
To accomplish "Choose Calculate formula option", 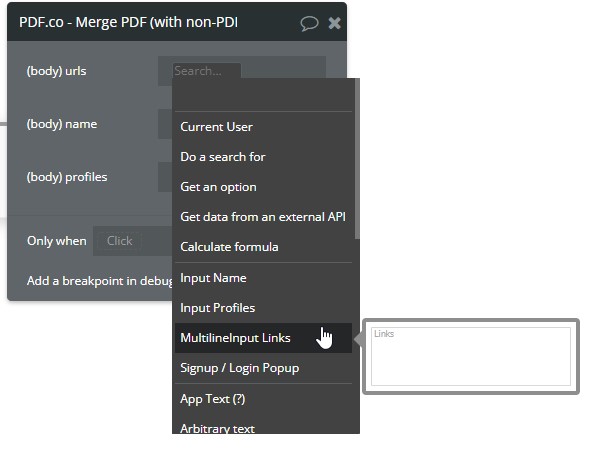I will pos(263,247).
